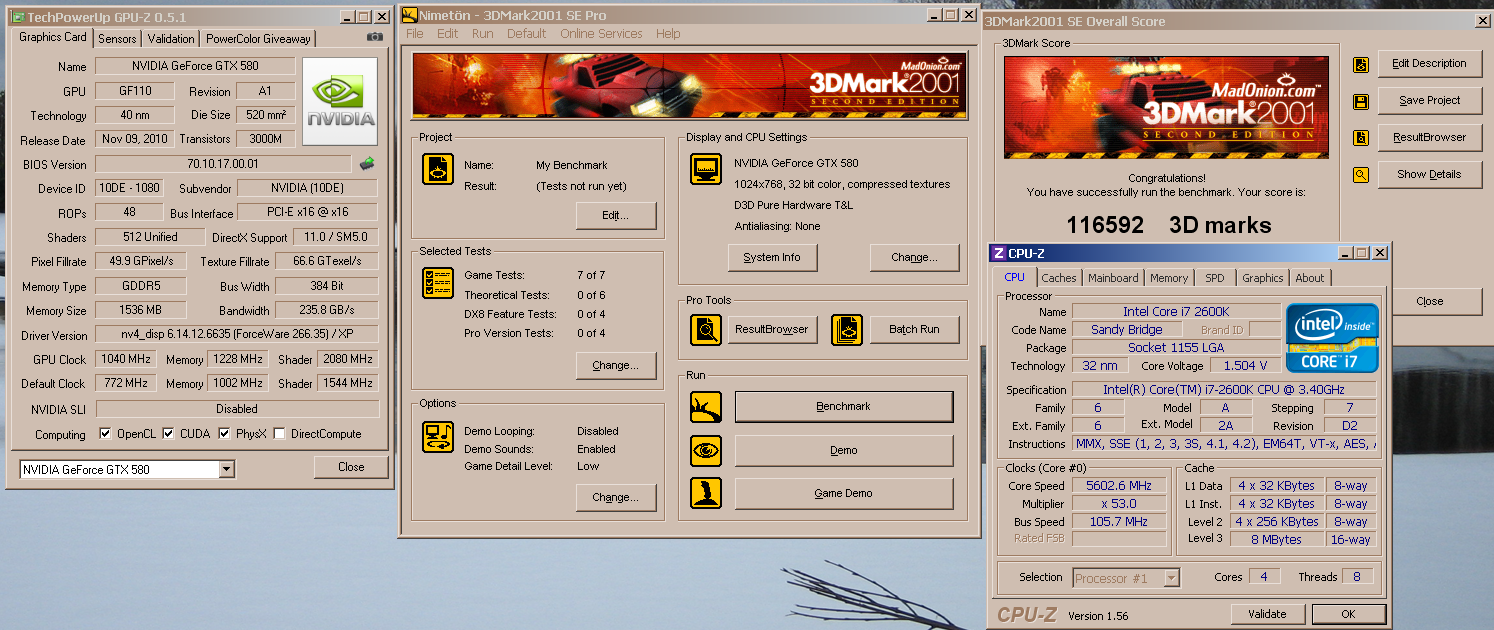Click the BIOS Version field in GPU-Z

pos(223,164)
